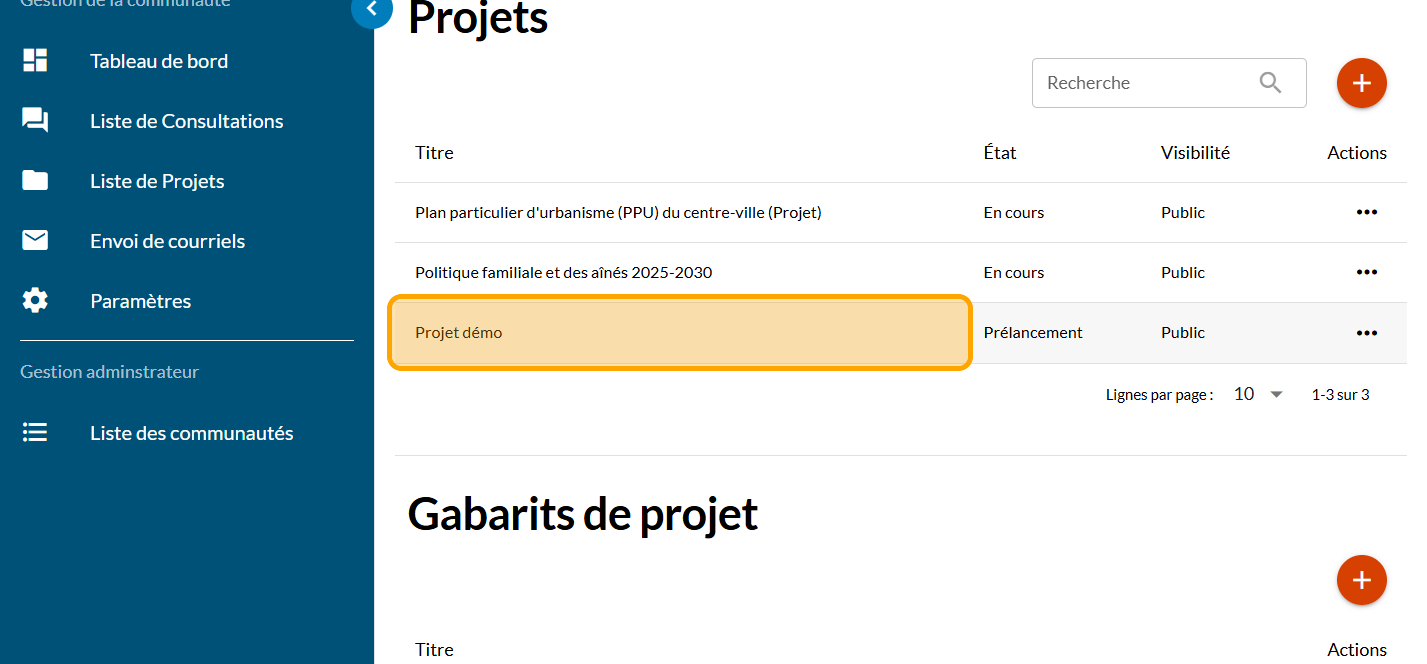Open actions menu for Politique familiale project

coord(1366,272)
